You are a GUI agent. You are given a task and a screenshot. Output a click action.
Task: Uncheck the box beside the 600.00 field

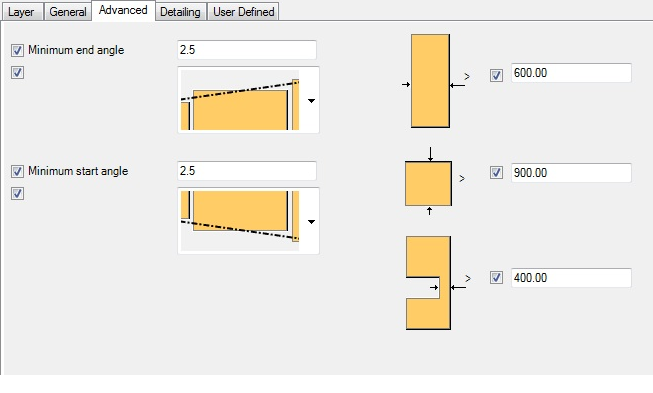pyautogui.click(x=496, y=75)
